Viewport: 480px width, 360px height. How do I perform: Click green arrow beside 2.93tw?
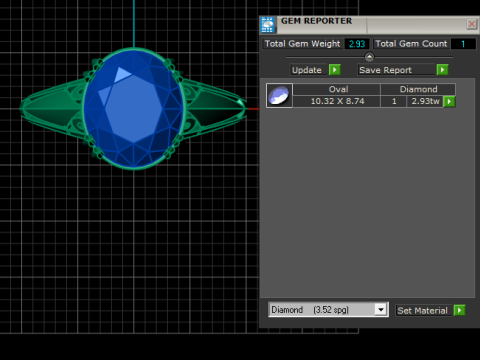coord(449,101)
